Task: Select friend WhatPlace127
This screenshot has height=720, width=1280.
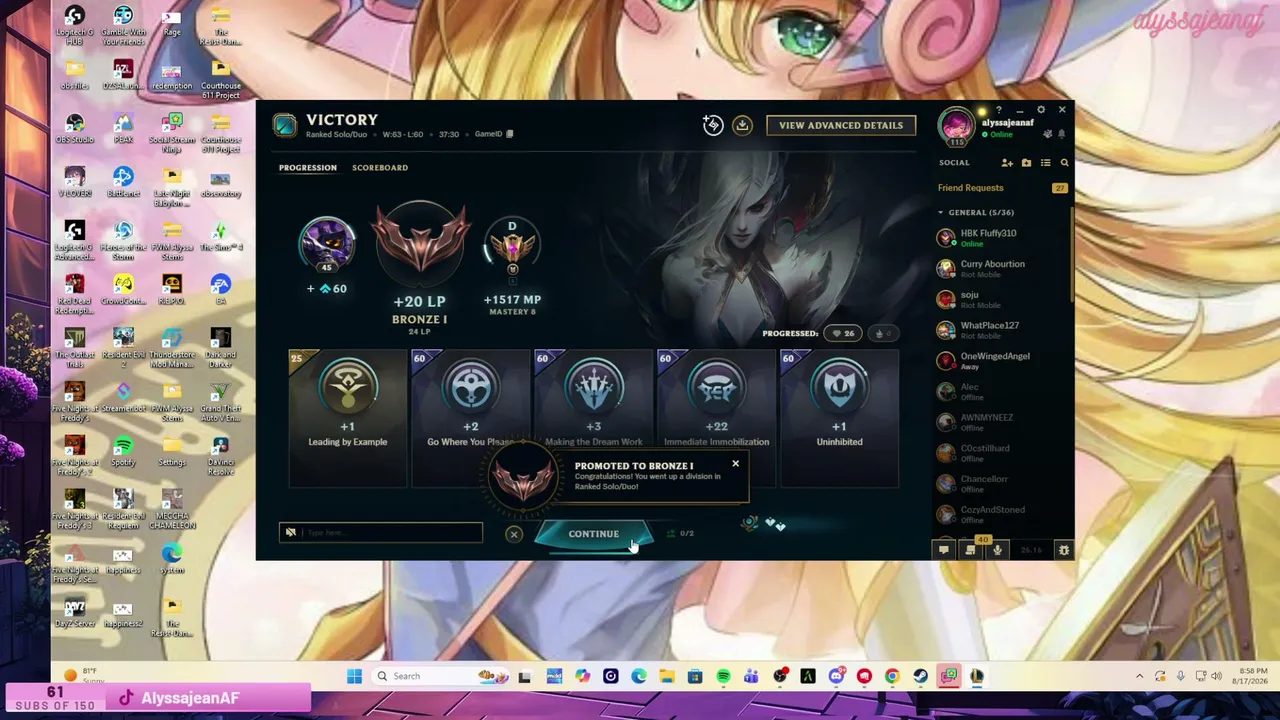Action: tap(1002, 330)
